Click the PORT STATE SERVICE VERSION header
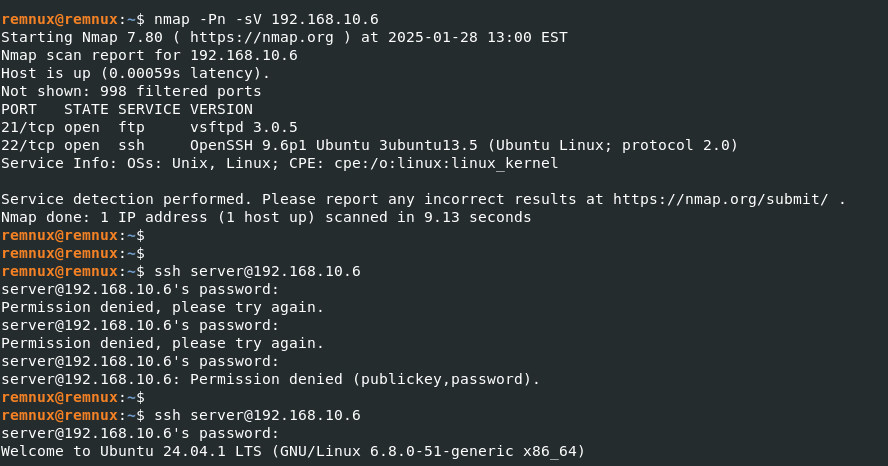 tap(127, 109)
